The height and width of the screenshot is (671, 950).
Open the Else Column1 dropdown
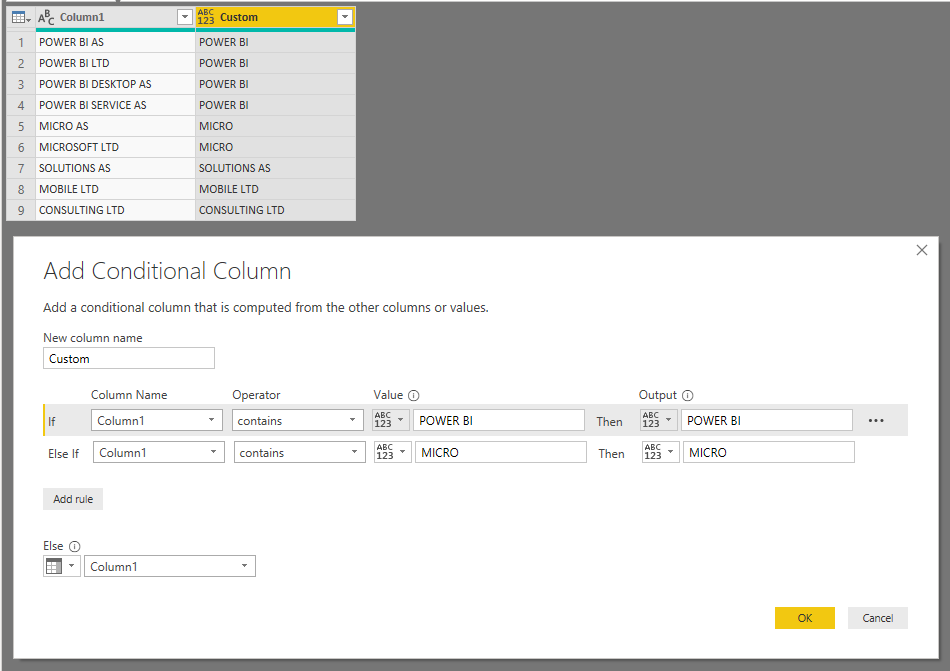170,566
